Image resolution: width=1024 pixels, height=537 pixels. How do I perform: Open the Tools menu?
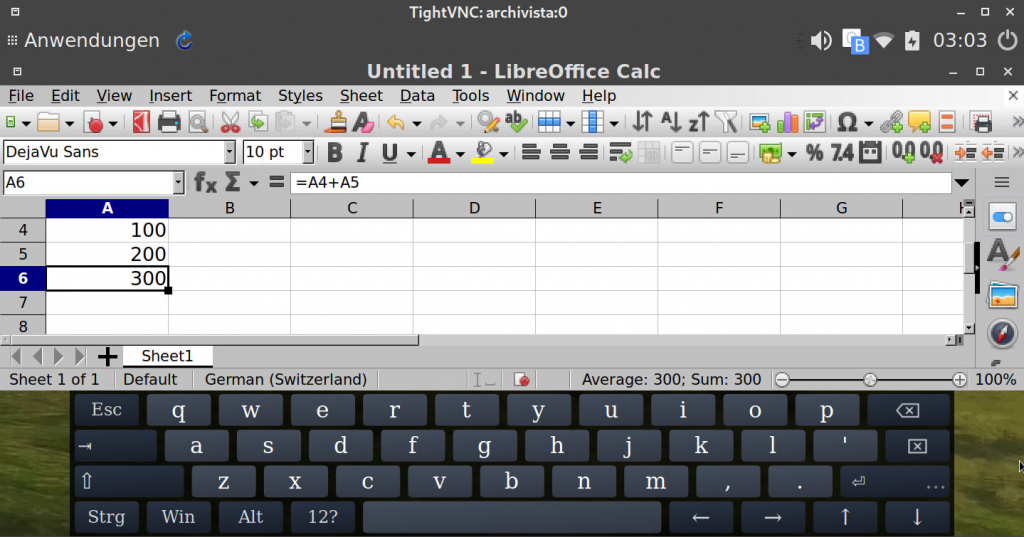tap(470, 95)
